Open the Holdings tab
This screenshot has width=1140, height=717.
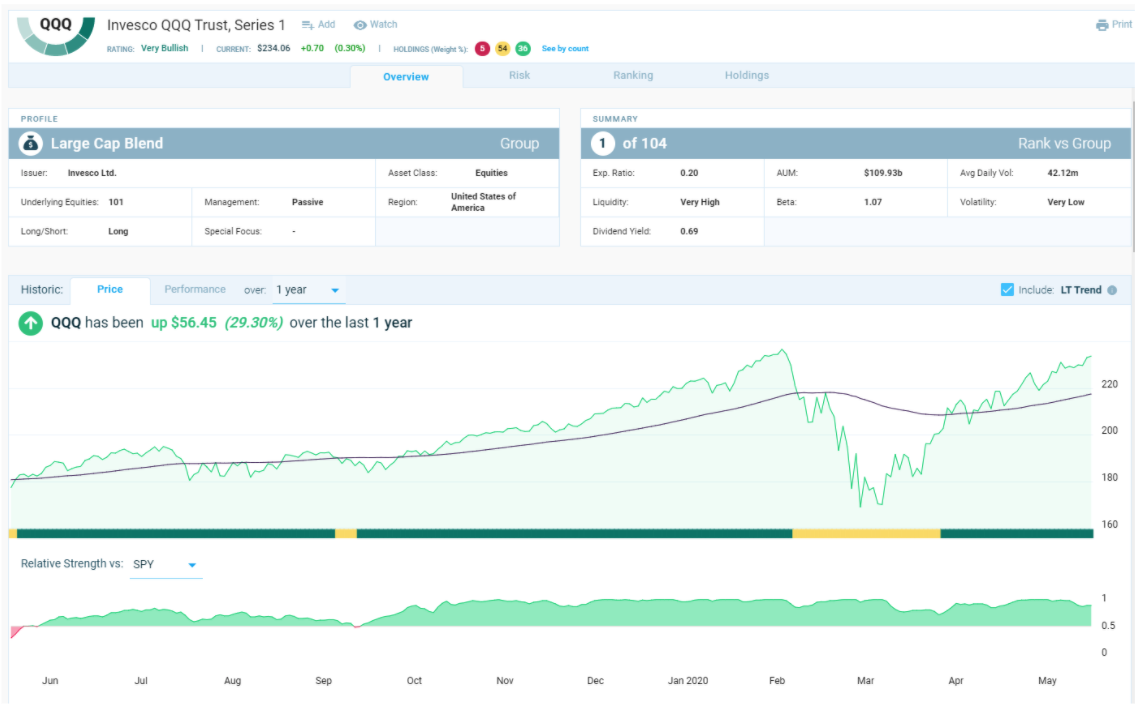(x=746, y=75)
